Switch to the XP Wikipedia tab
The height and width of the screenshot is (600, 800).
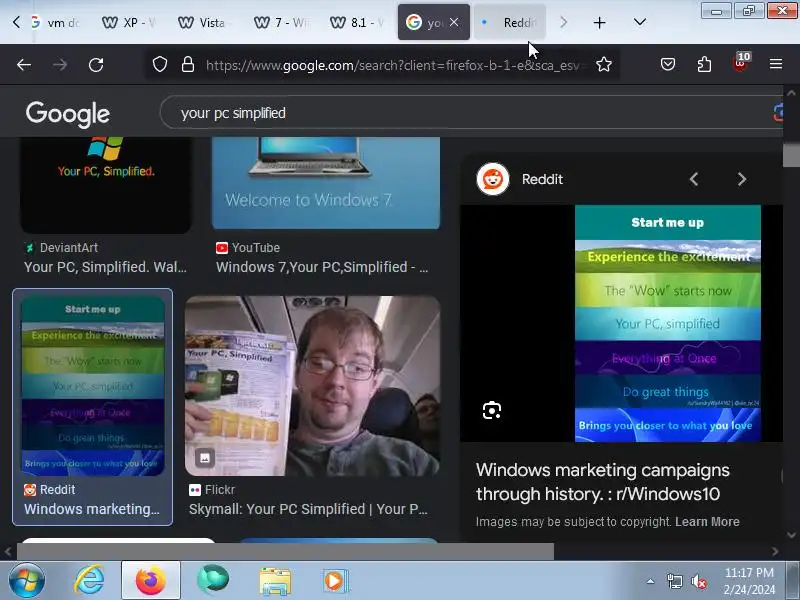pos(129,22)
